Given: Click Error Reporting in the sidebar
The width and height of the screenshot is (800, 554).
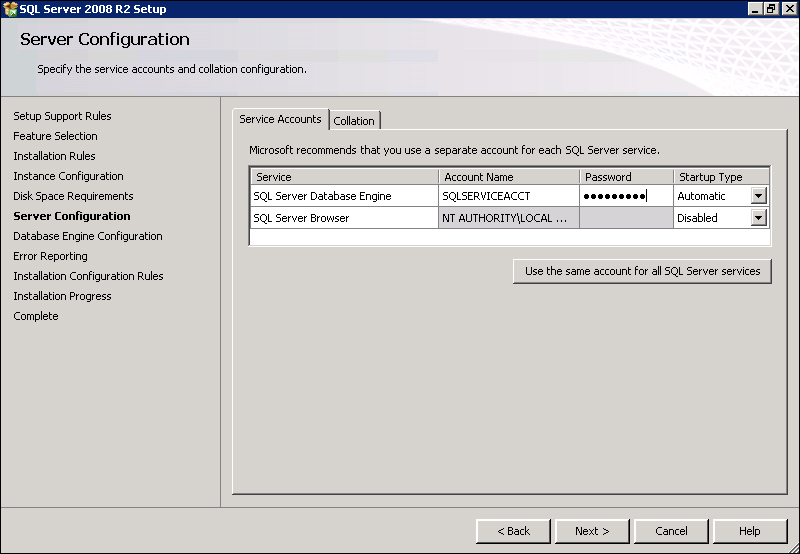Looking at the screenshot, I should click(x=50, y=256).
